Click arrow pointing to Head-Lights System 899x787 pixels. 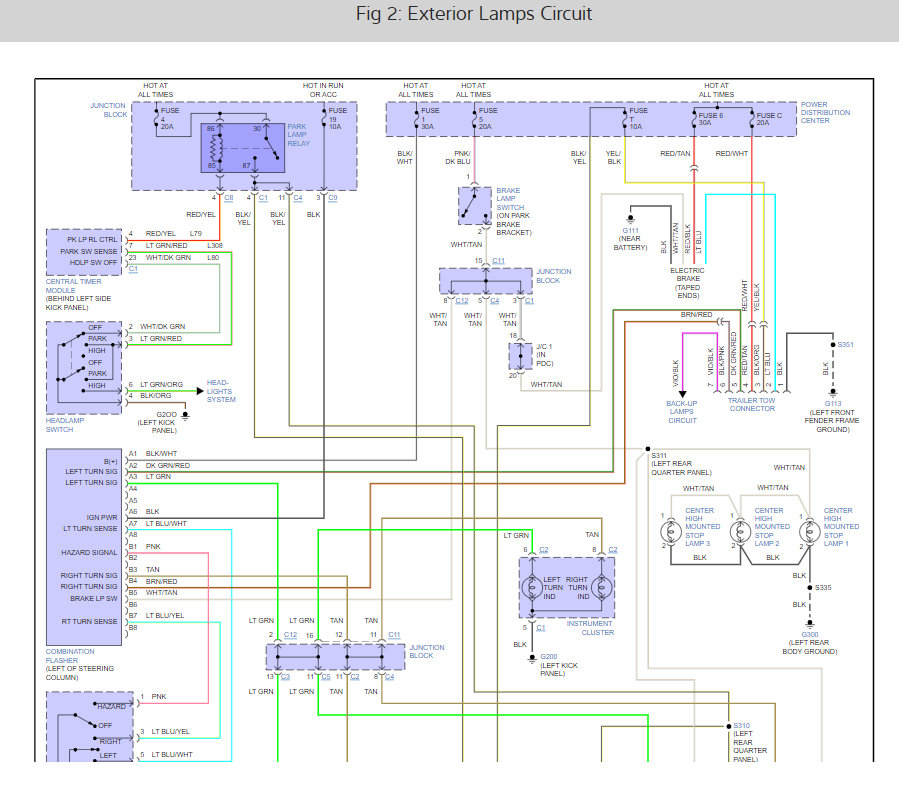click(200, 391)
